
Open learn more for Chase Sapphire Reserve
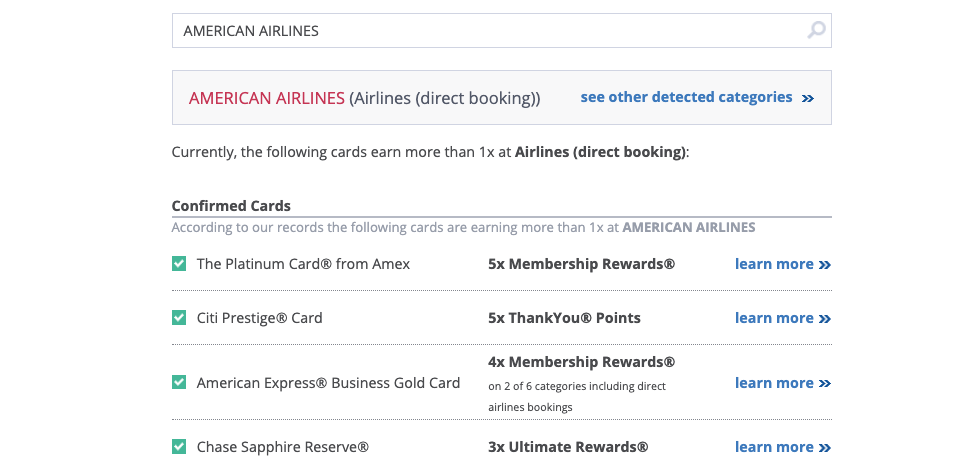[x=774, y=447]
